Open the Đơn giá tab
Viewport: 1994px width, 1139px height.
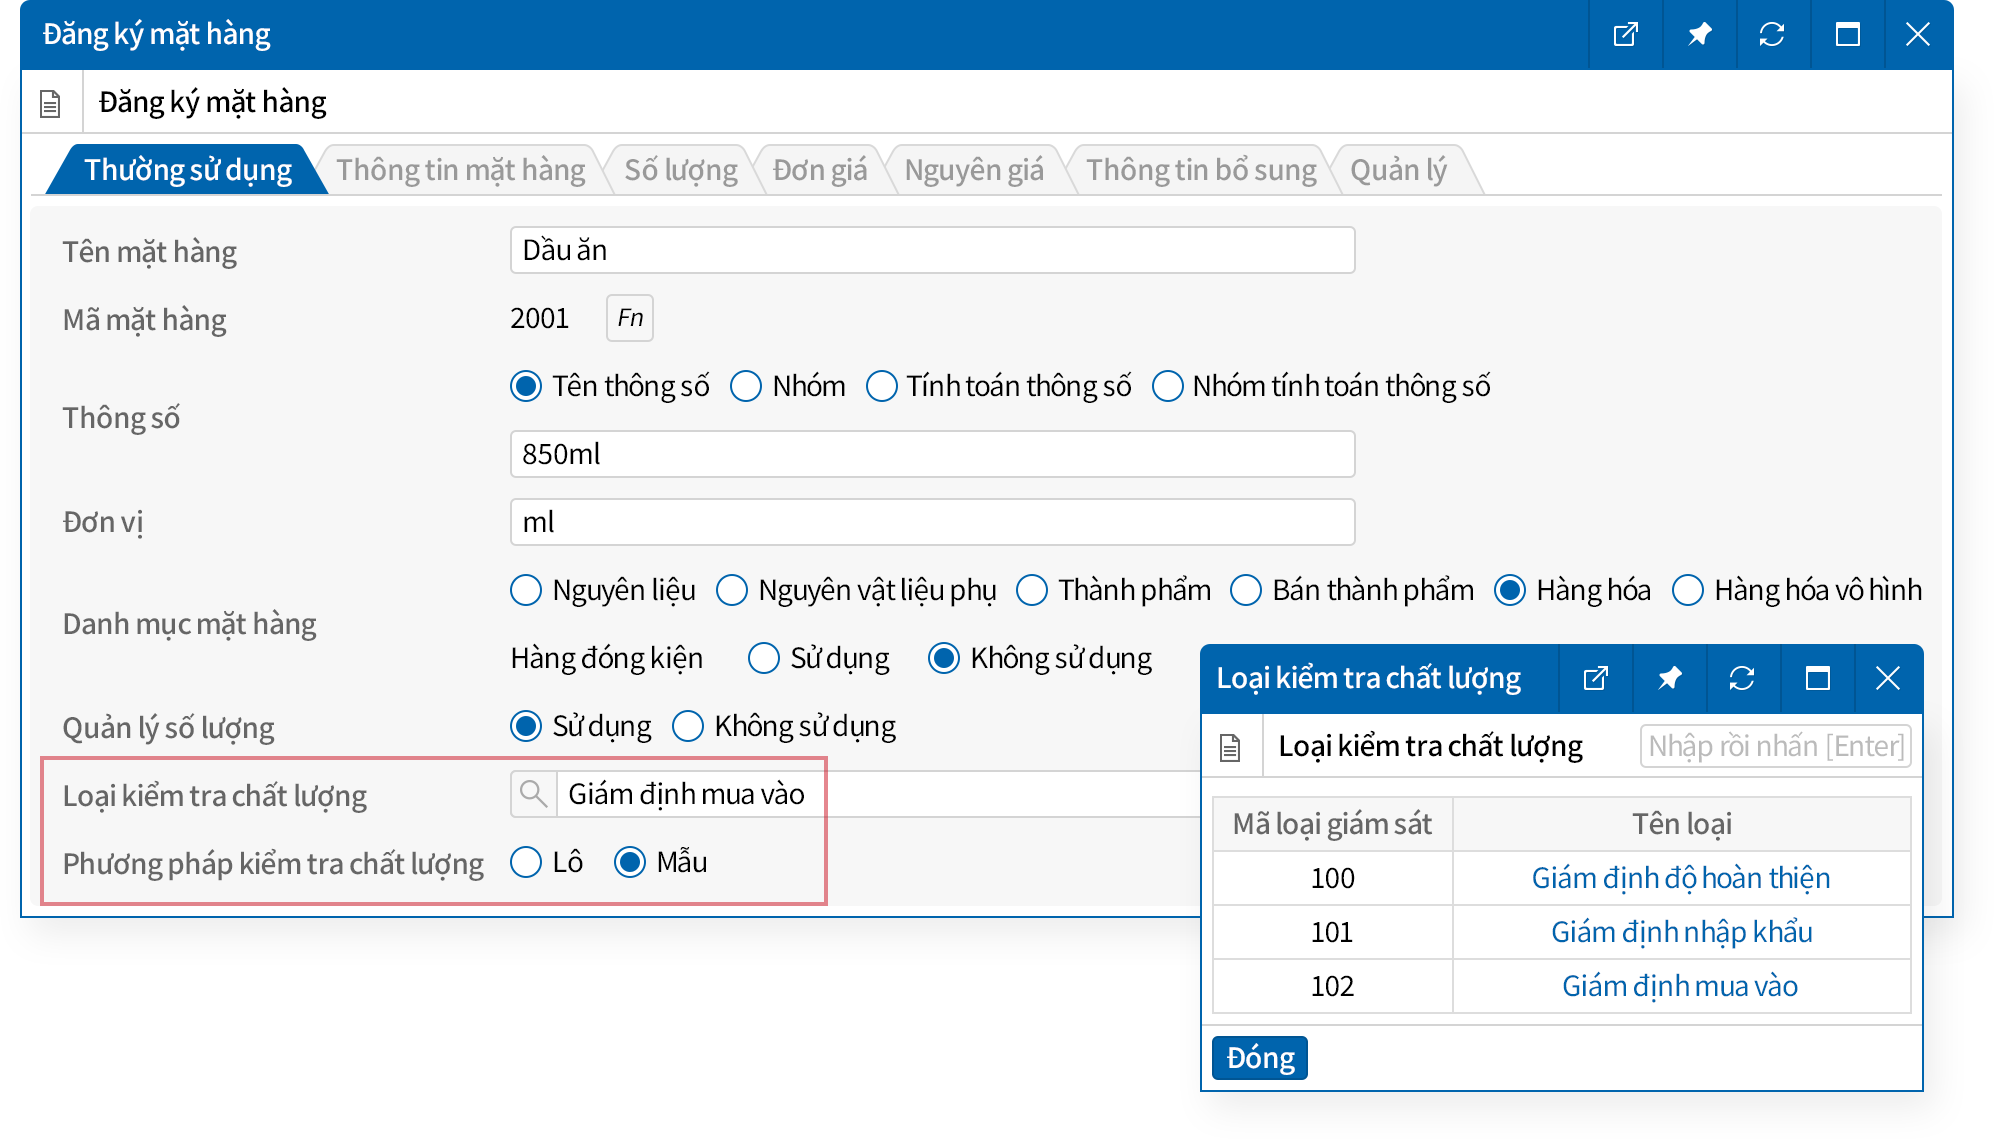(x=819, y=170)
